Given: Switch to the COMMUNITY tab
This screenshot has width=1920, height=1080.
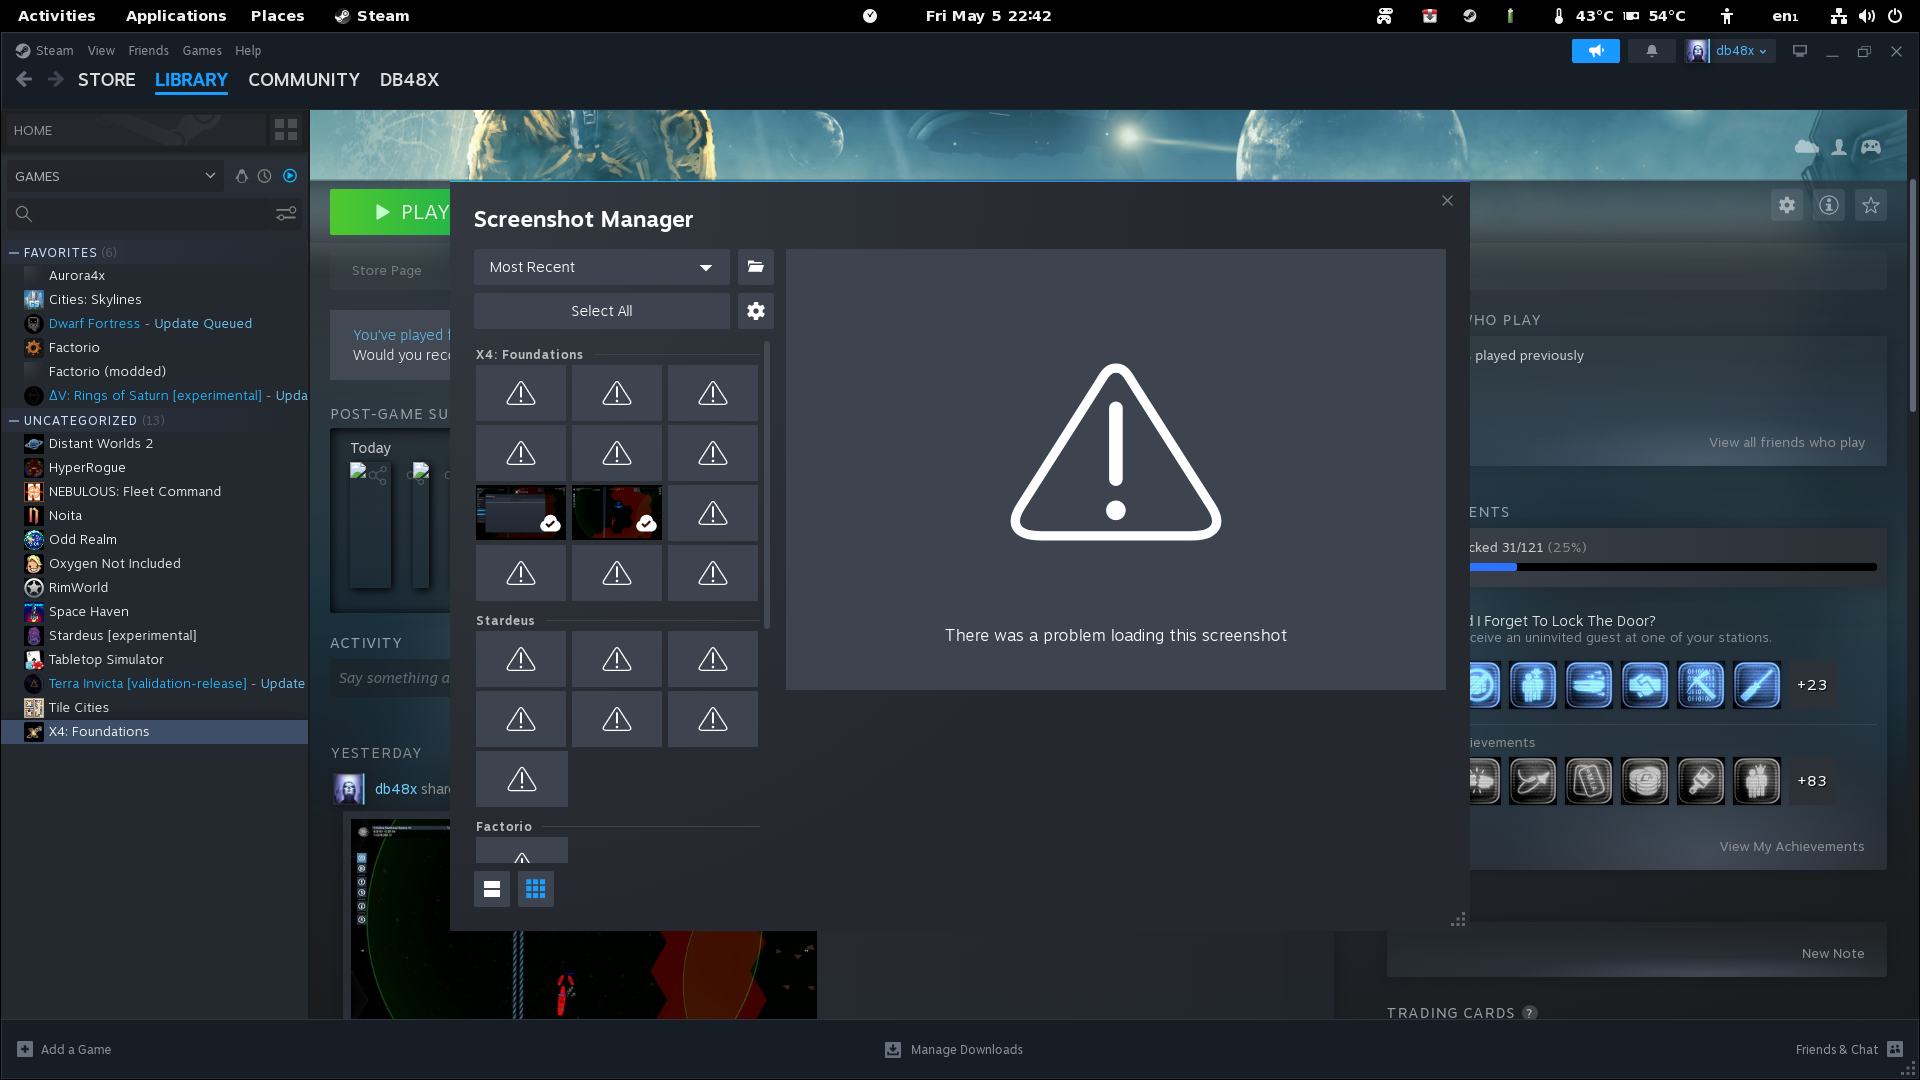Looking at the screenshot, I should coord(304,80).
